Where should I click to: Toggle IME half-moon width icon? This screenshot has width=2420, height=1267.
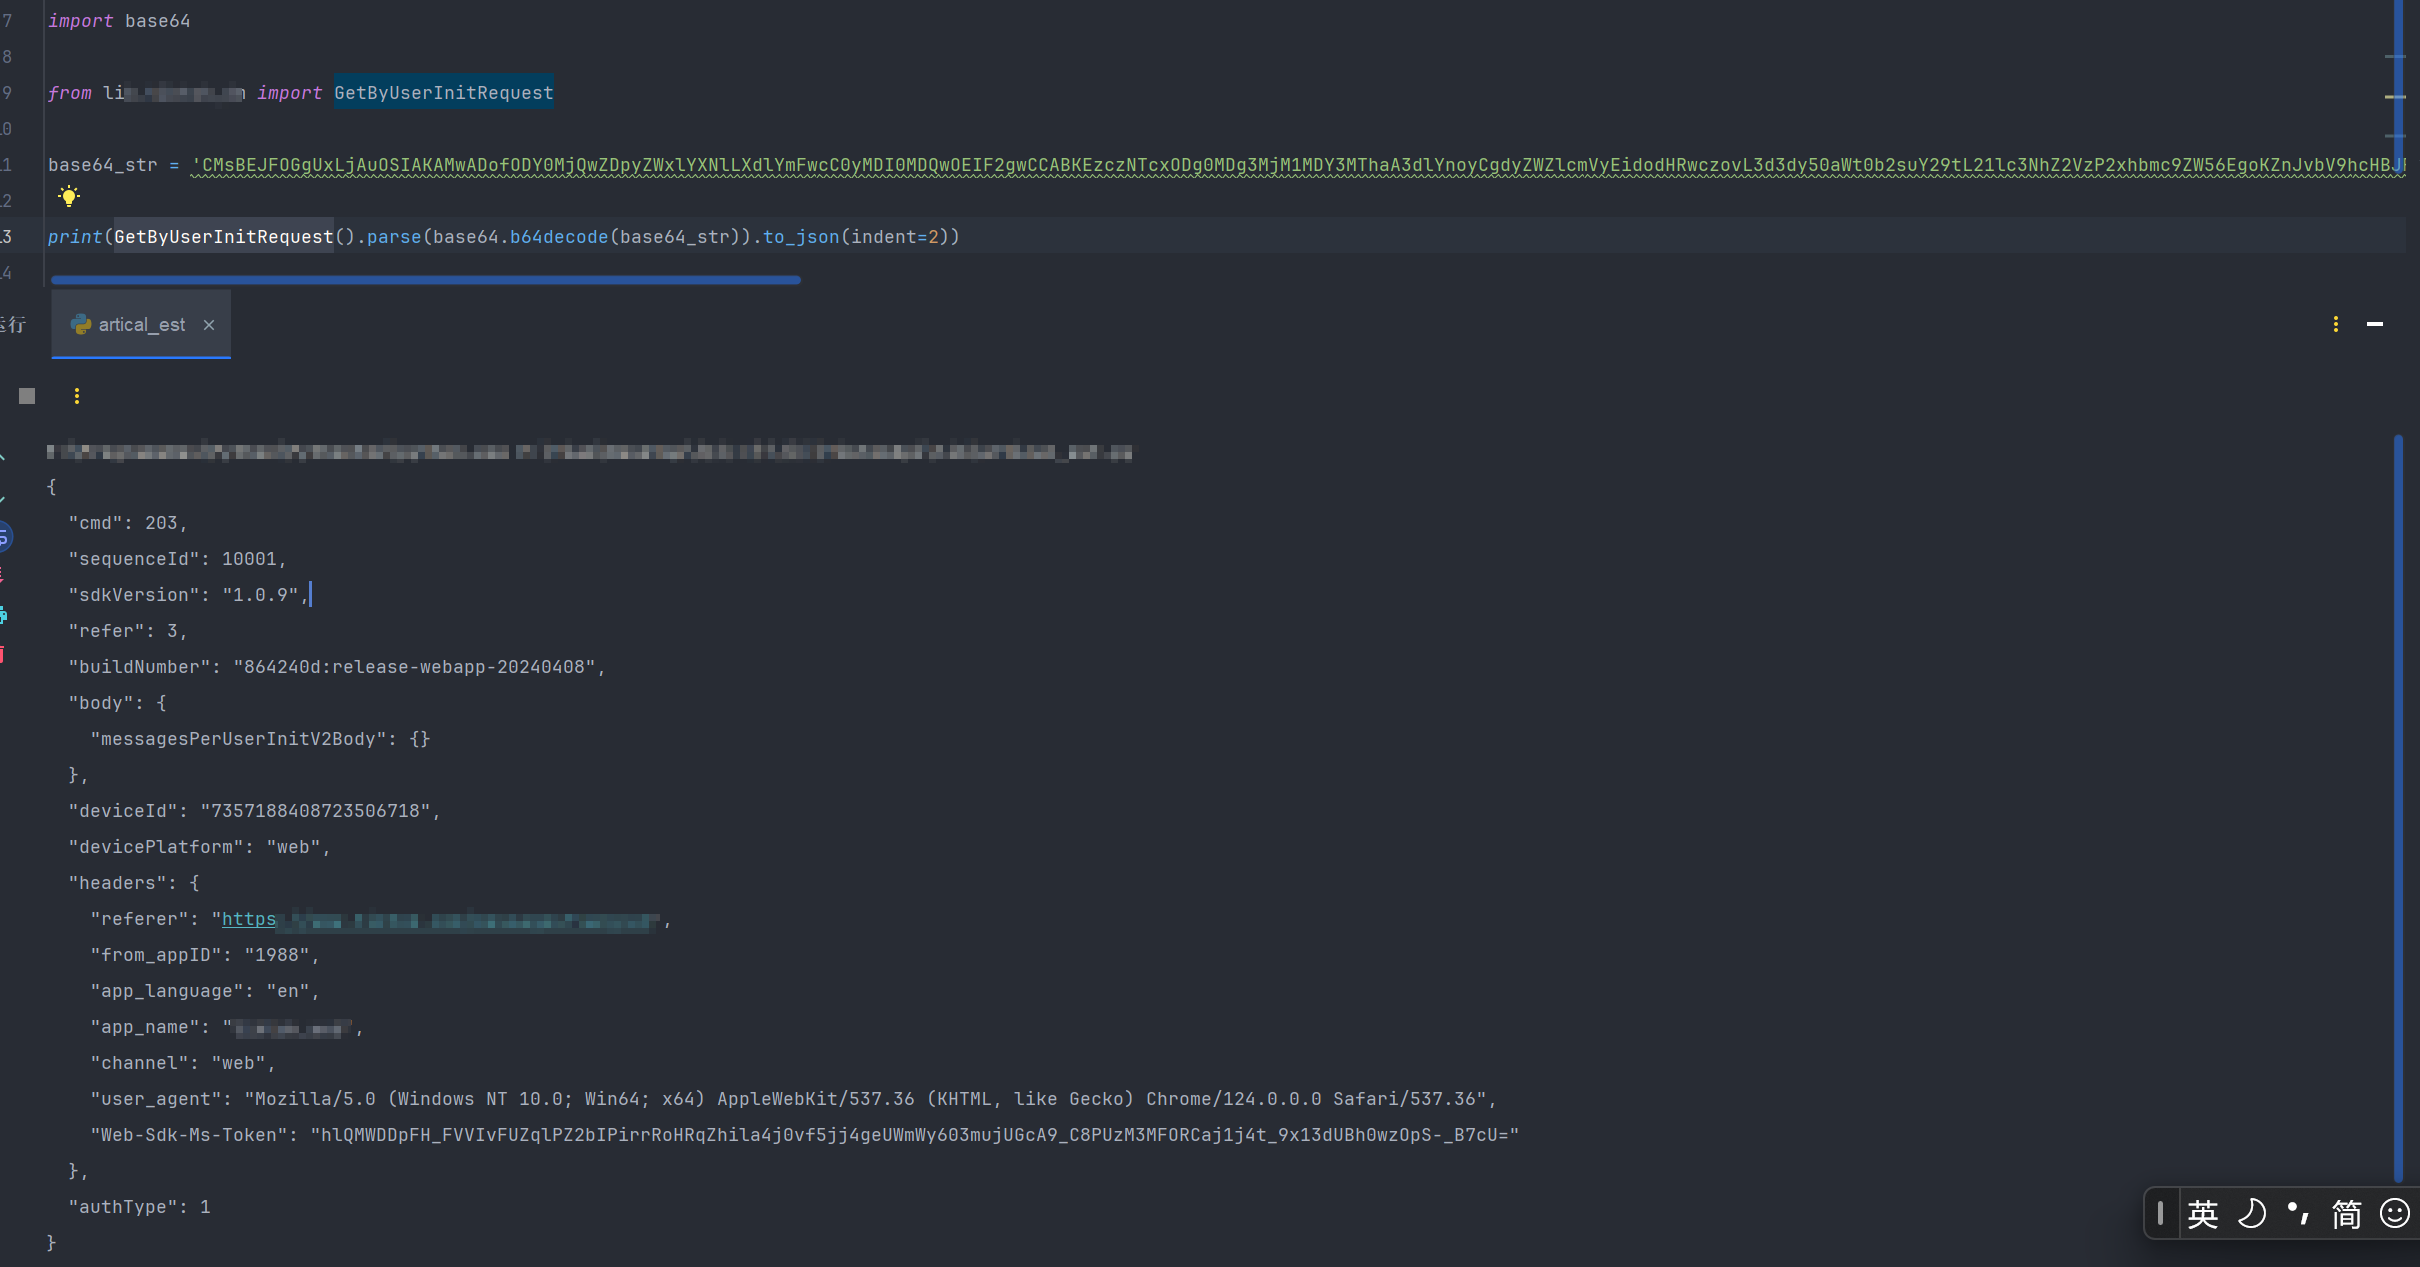[2252, 1214]
